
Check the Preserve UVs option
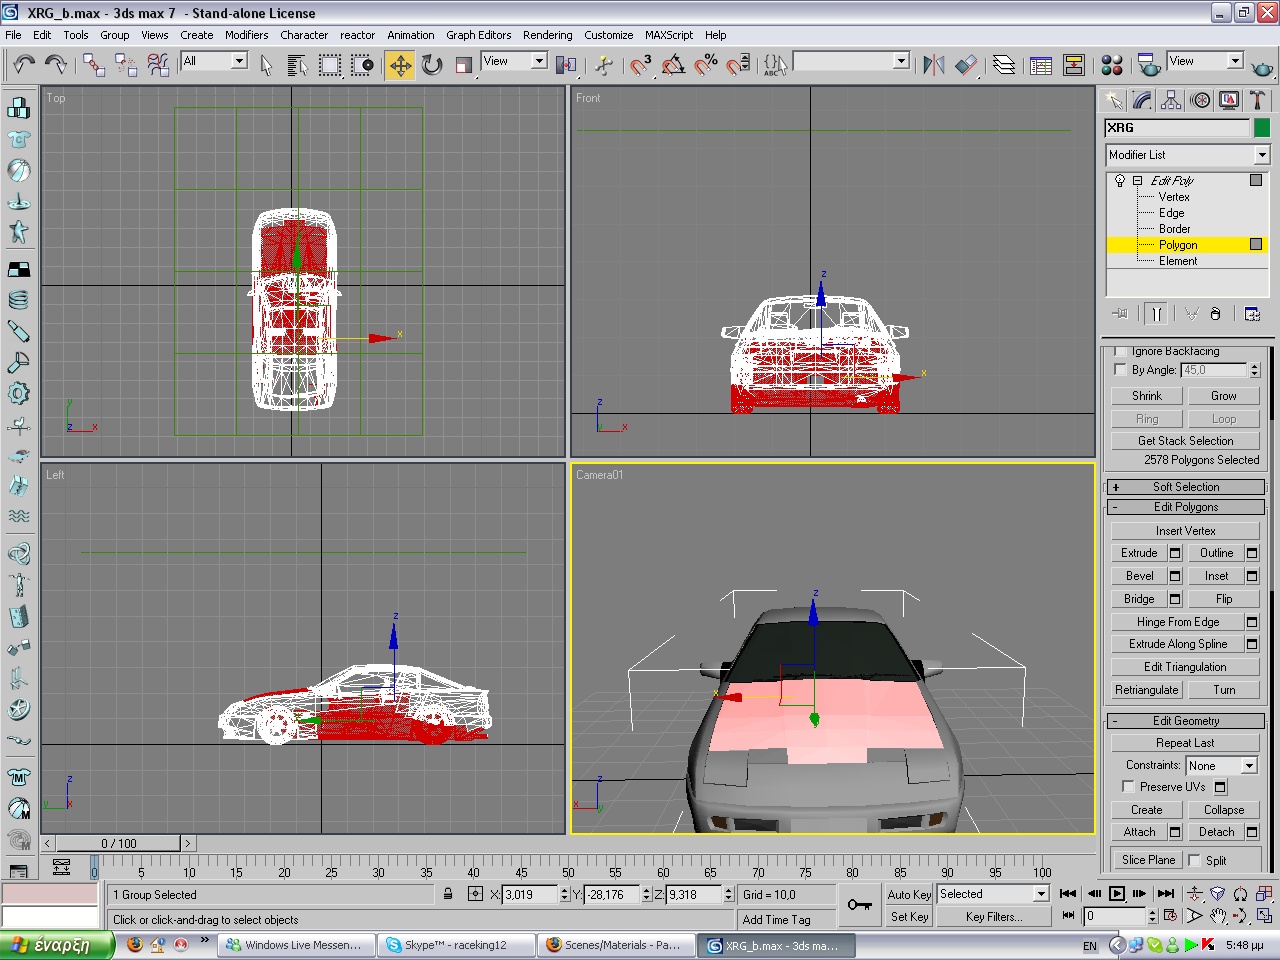1128,787
